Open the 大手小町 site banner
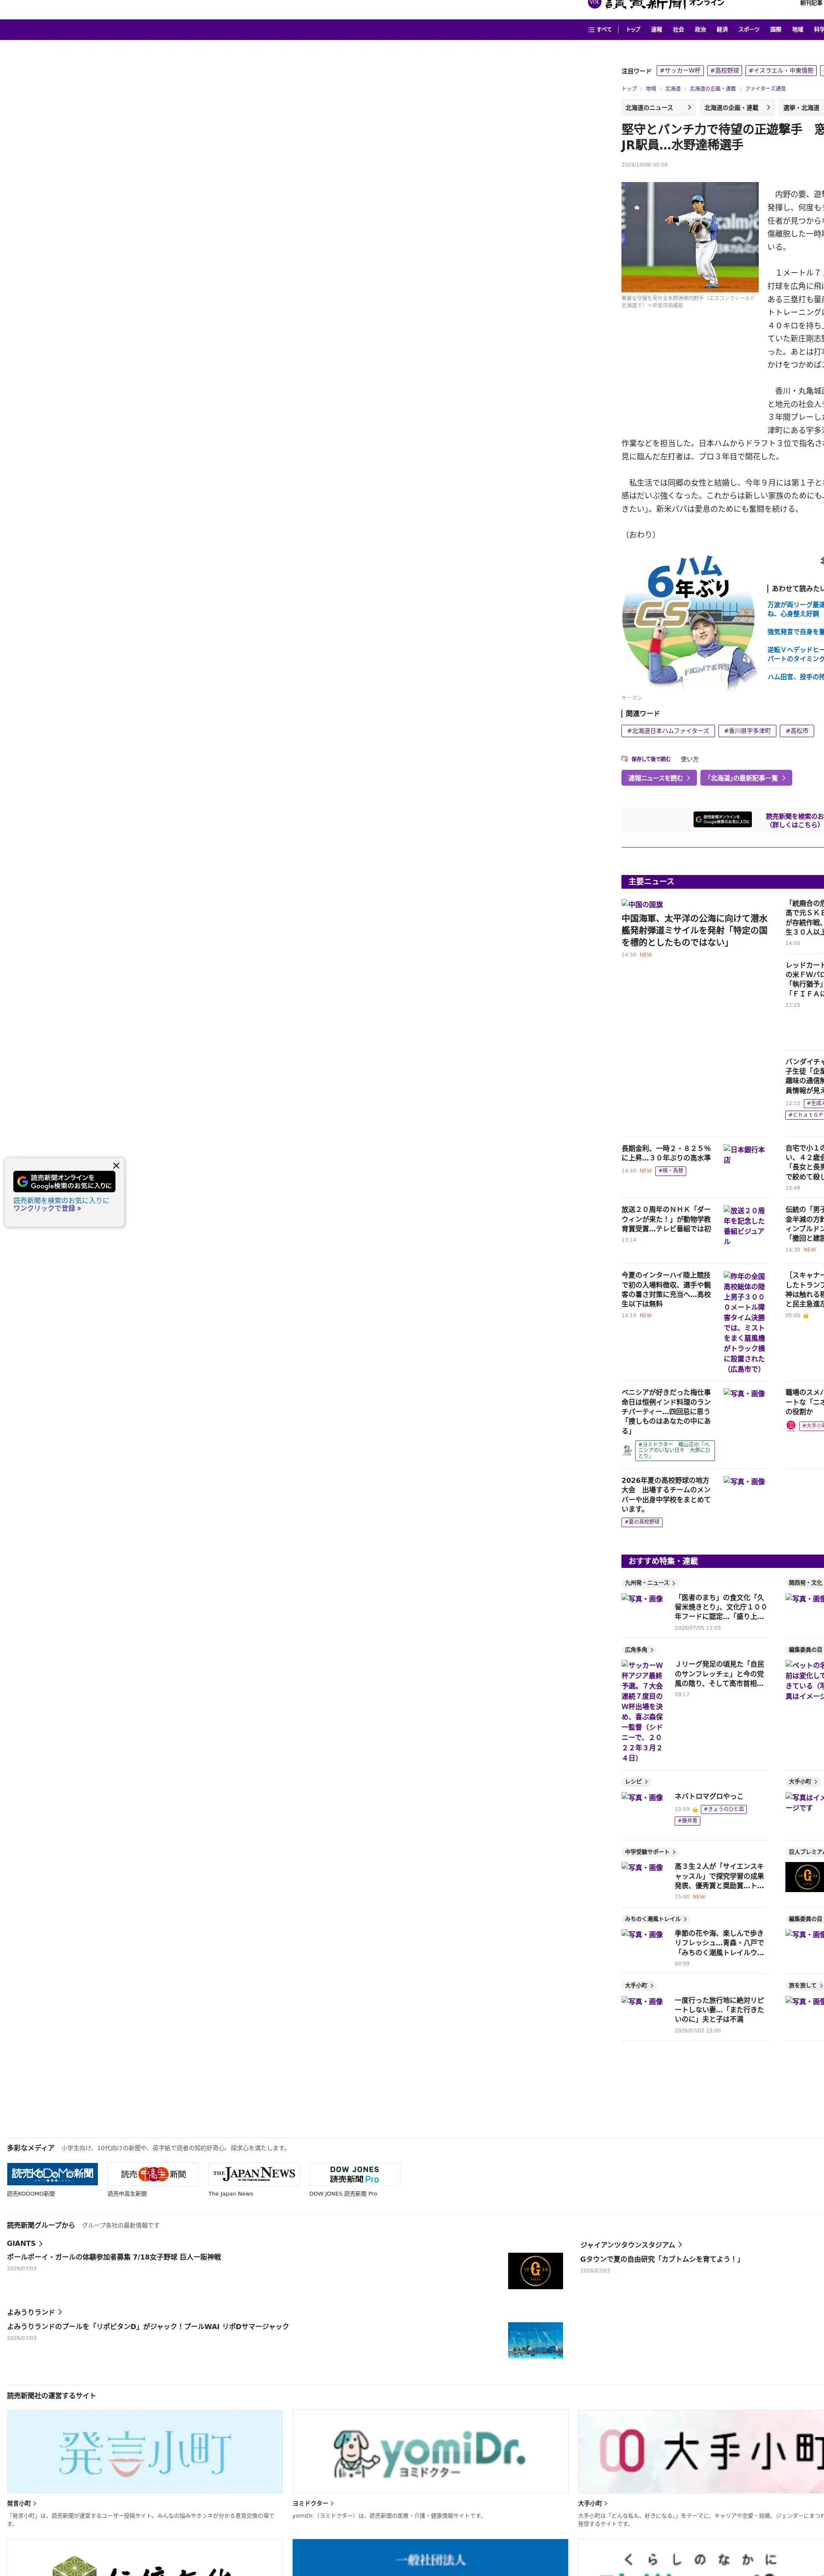824x2576 pixels. (x=701, y=2451)
